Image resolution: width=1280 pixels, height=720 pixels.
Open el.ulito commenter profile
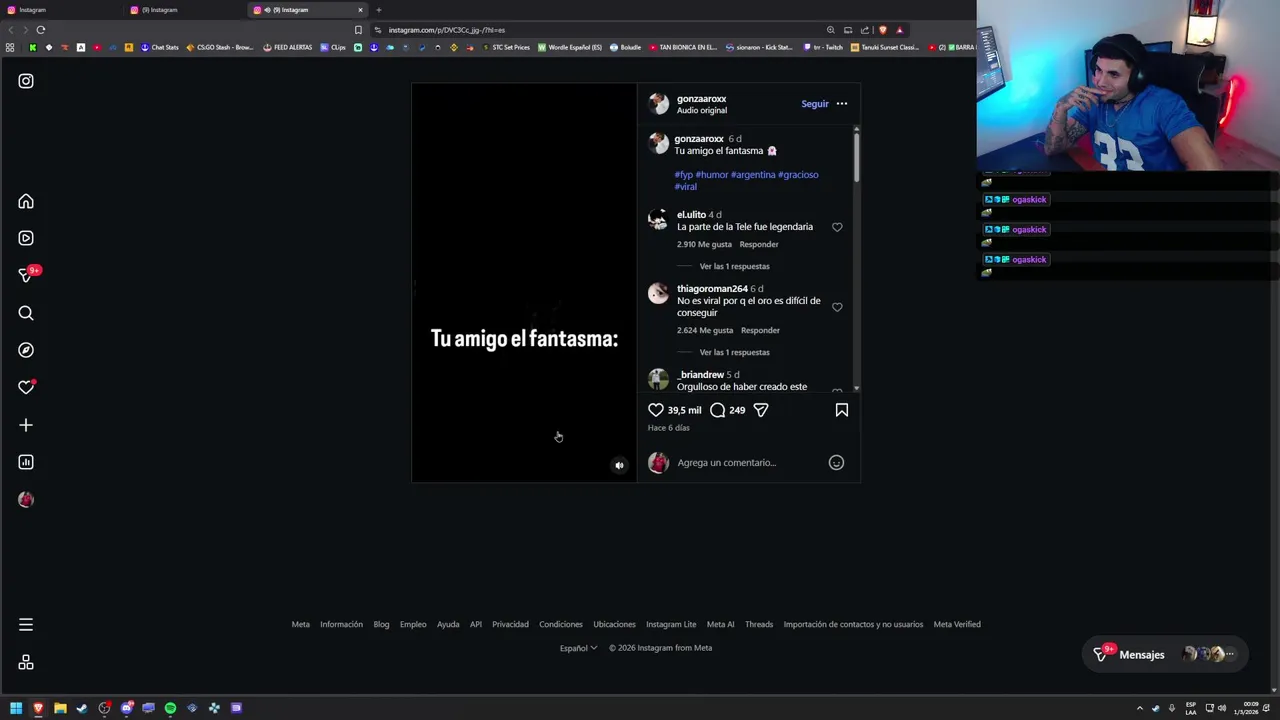tap(691, 215)
